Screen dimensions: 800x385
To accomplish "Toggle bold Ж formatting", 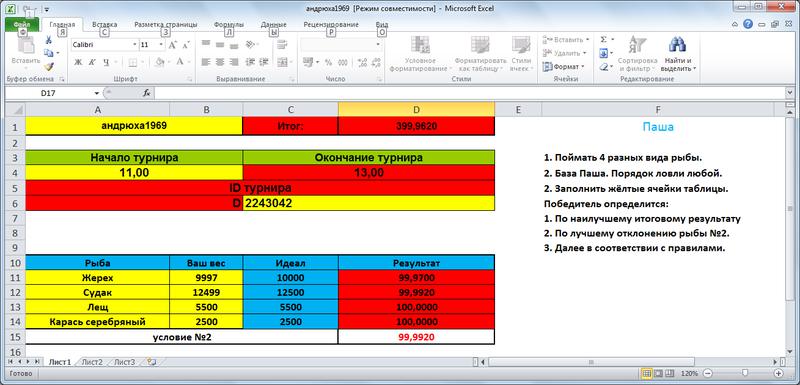I will coord(78,62).
